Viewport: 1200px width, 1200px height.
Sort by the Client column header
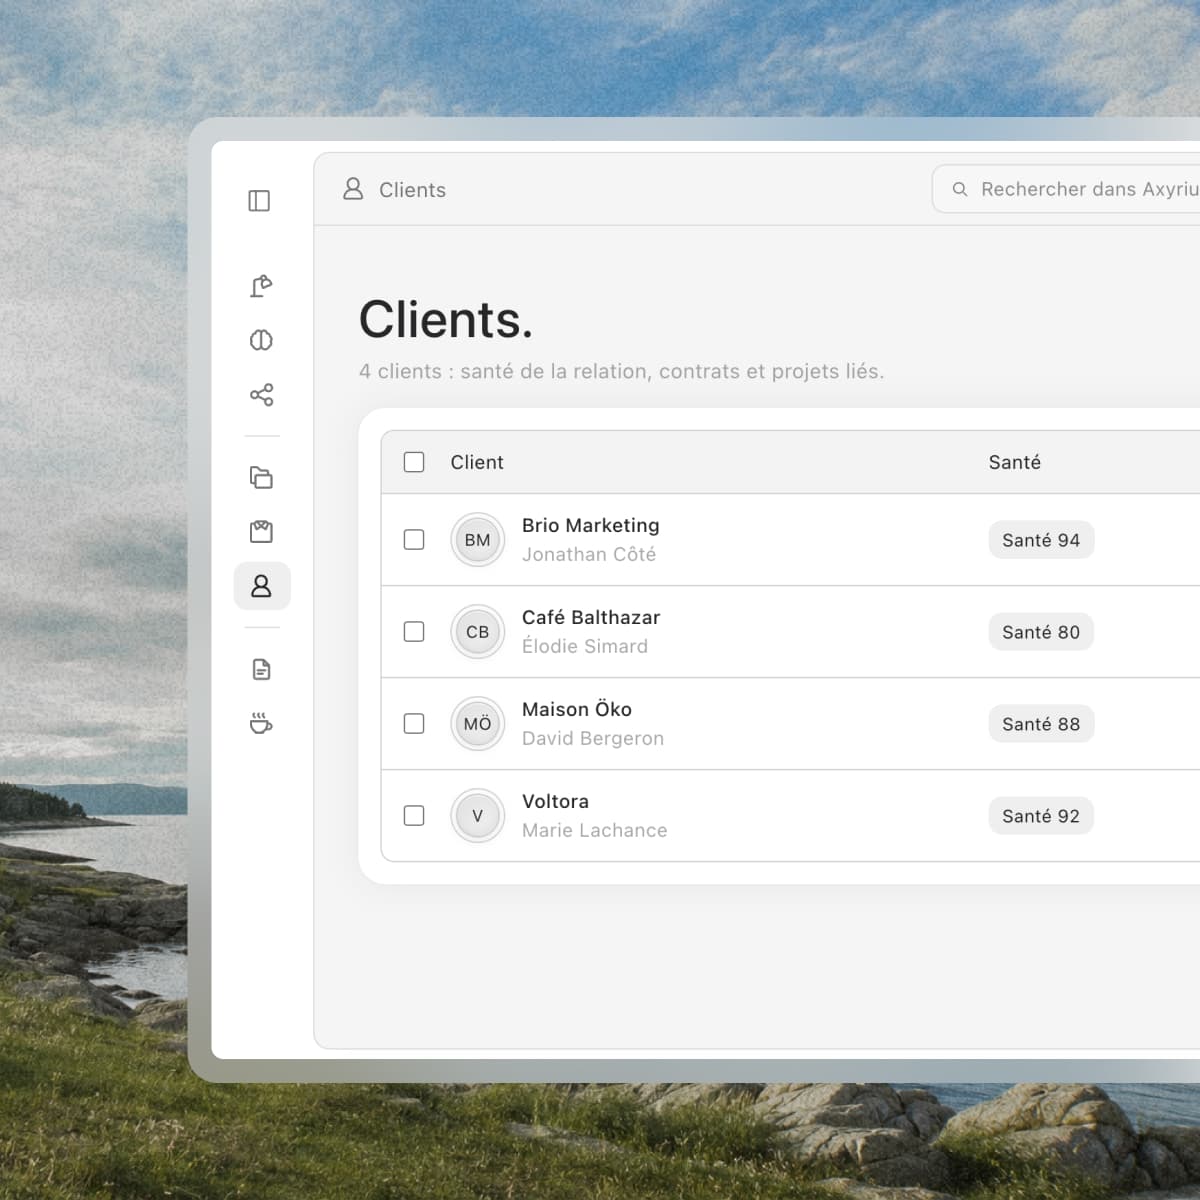[477, 462]
